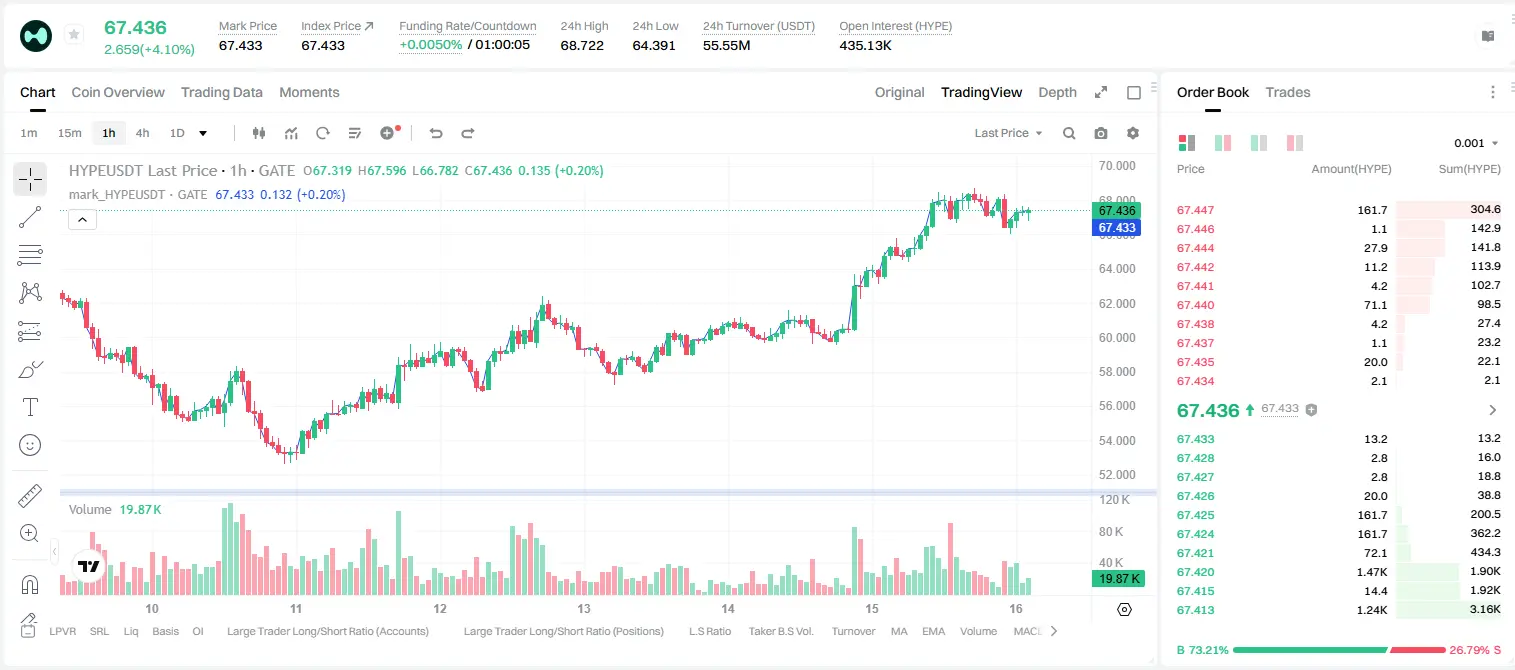Viewport: 1515px width, 670px height.
Task: Select the ruler measure tool
Action: click(30, 496)
